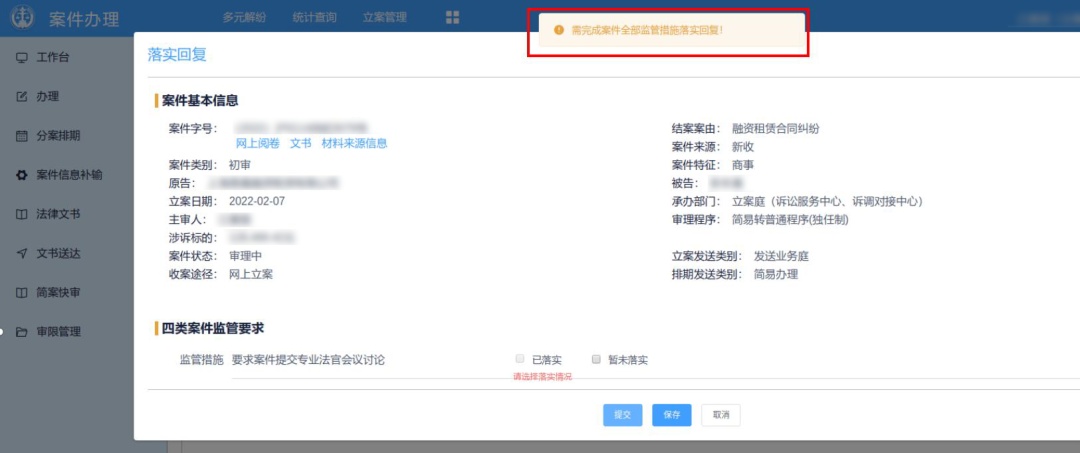Click the book icon beside 法律文书

point(22,214)
